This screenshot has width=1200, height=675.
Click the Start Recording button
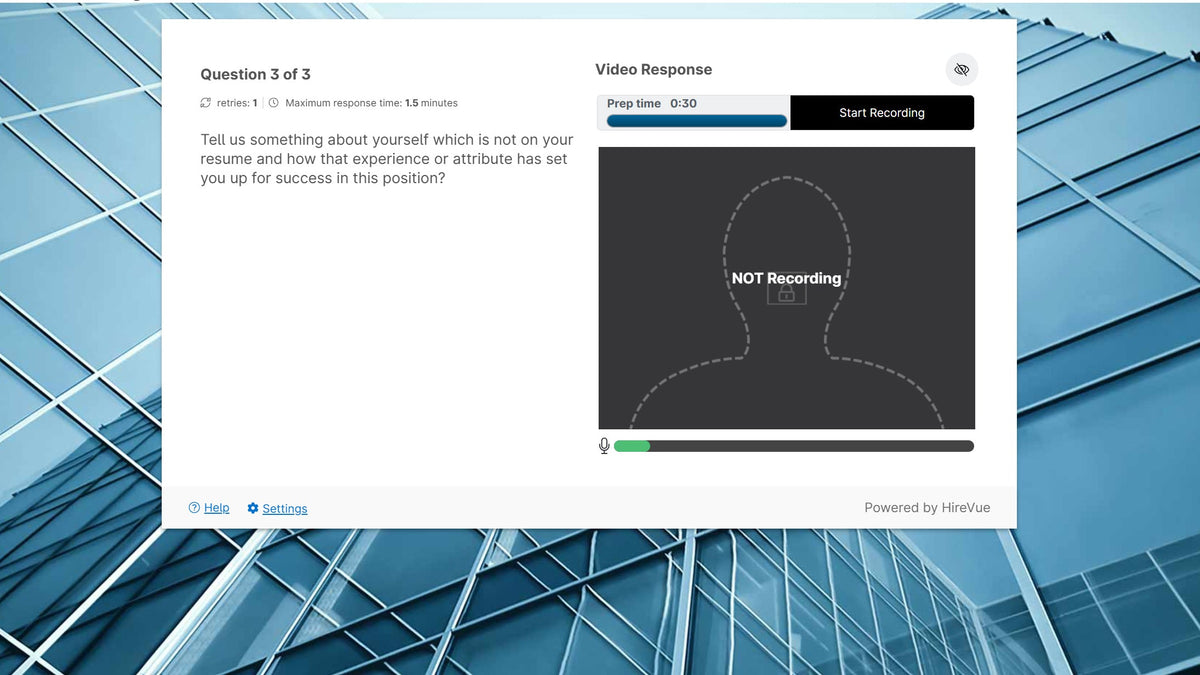click(882, 113)
